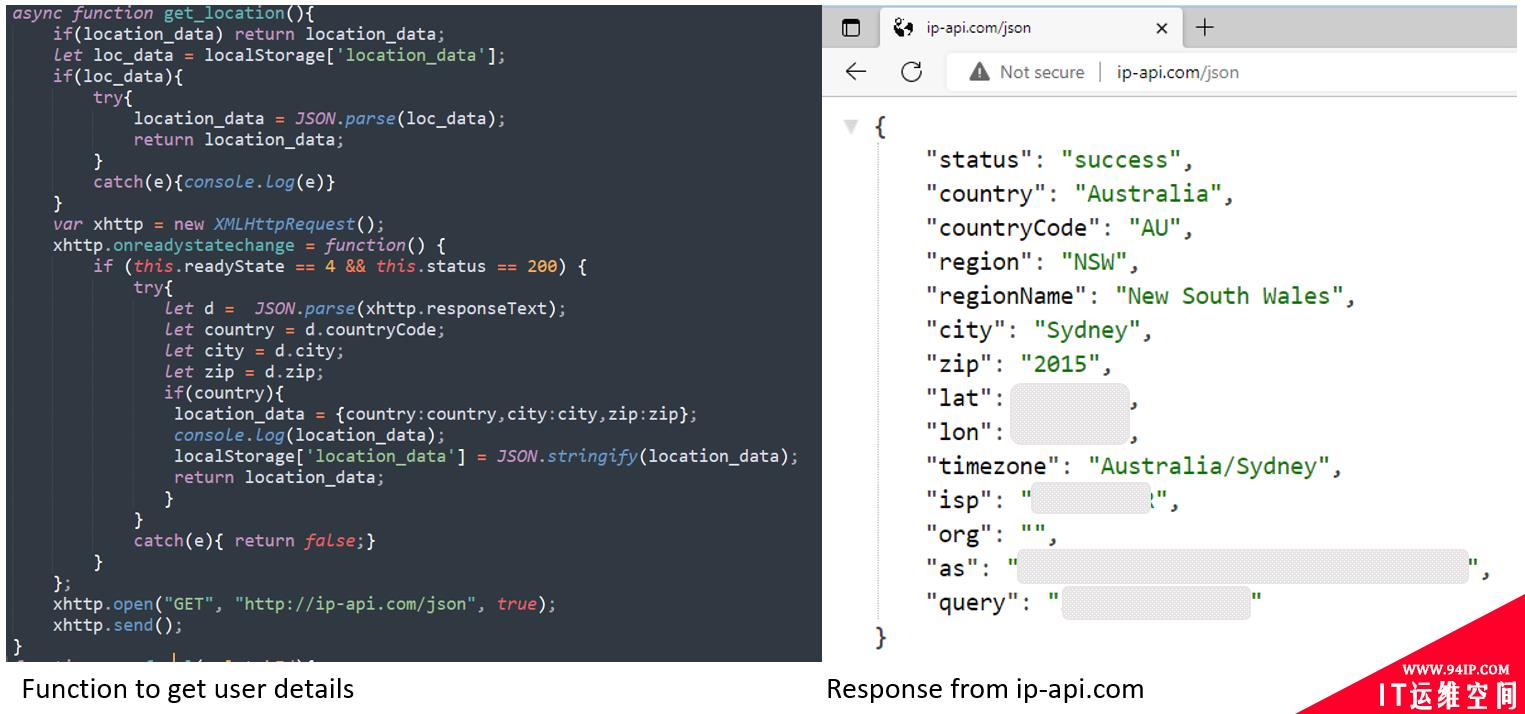This screenshot has width=1525, height=714.
Task: Click the XMLHttpRequest constructor in code
Action: (284, 224)
